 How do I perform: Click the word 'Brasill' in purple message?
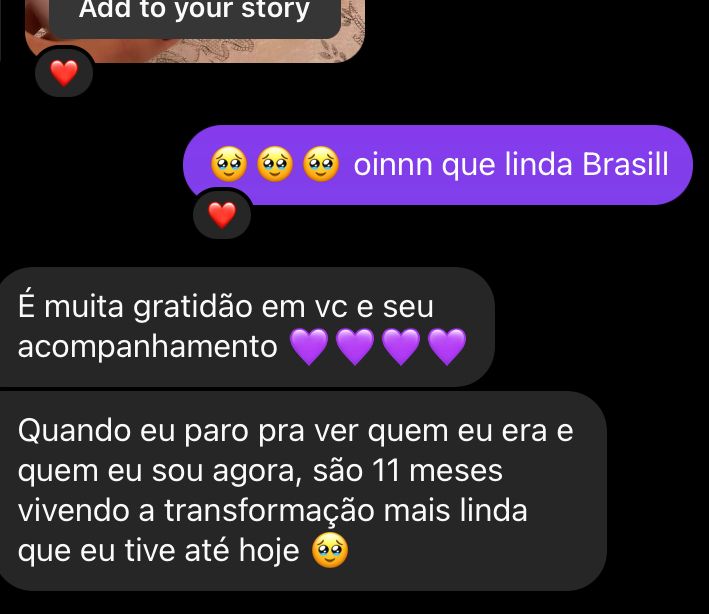click(625, 164)
